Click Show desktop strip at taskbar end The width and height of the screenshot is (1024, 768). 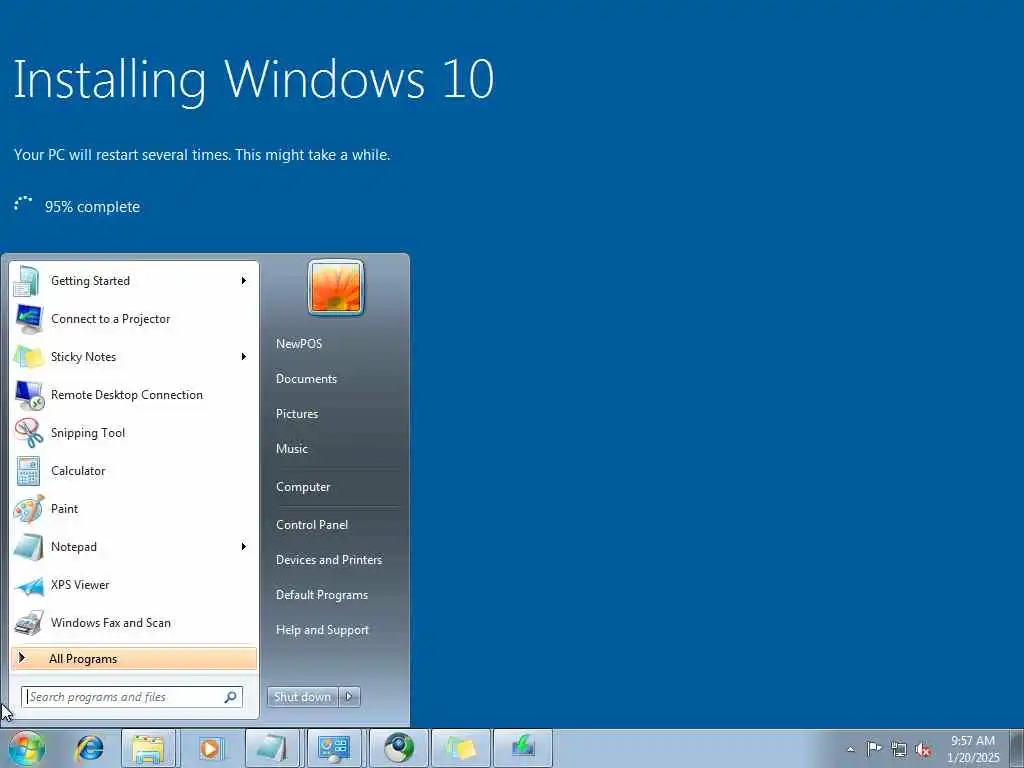coord(1016,748)
